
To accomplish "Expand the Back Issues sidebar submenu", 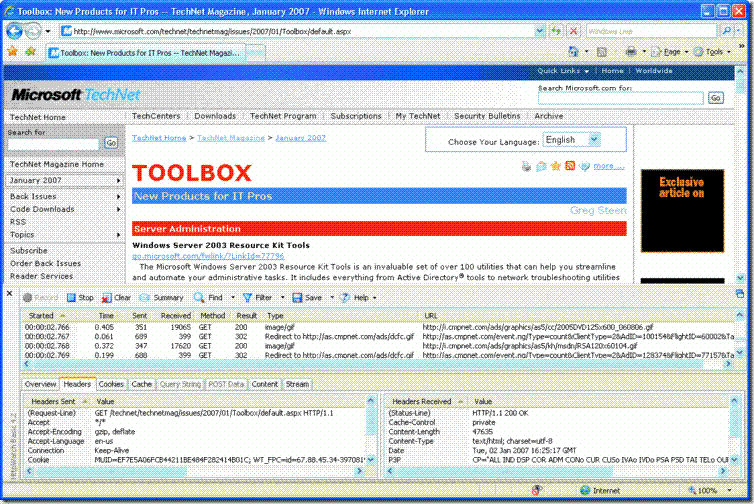I will tap(118, 196).
